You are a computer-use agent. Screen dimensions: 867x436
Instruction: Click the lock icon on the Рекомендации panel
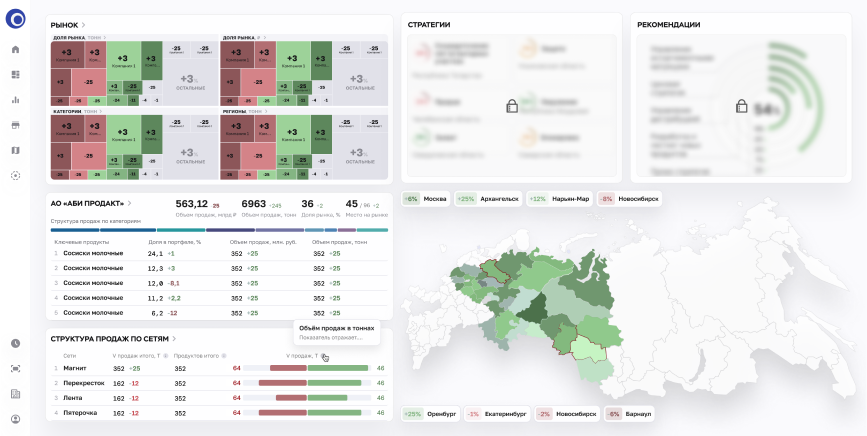(x=742, y=106)
